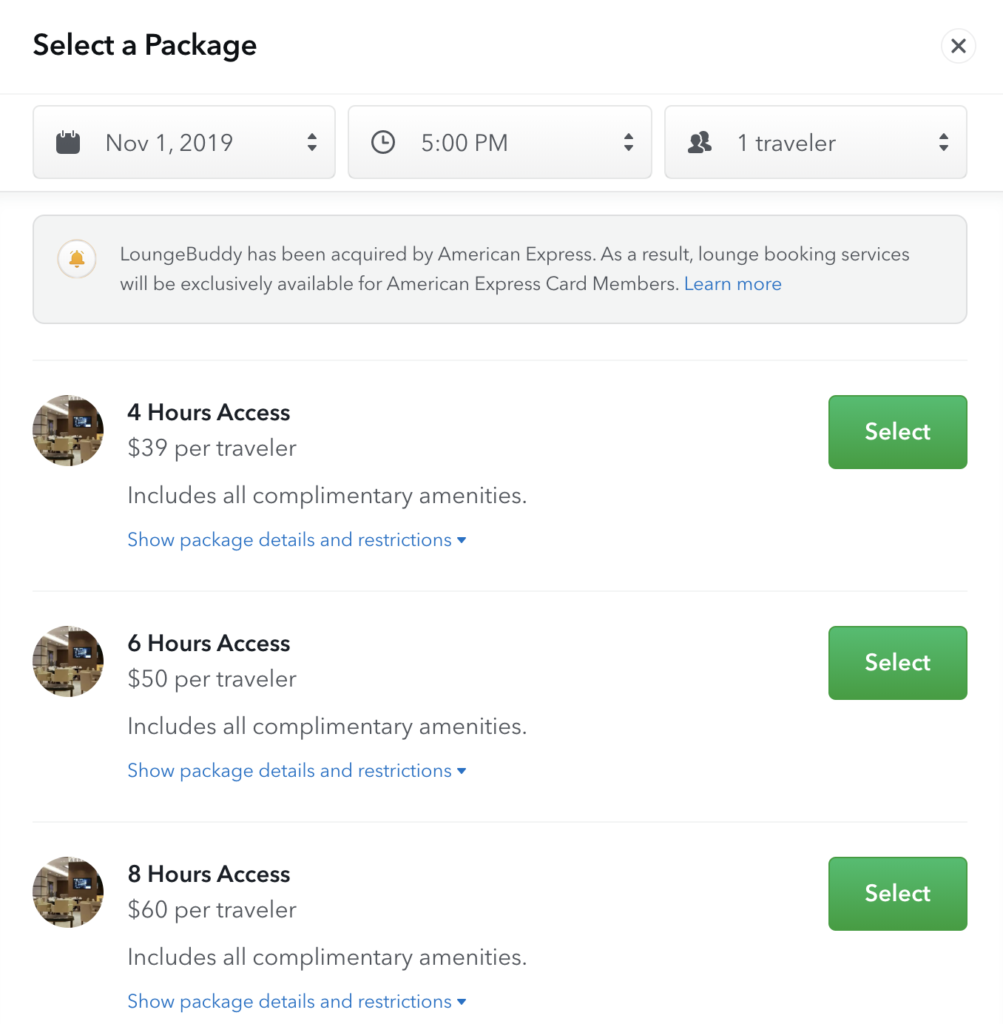The width and height of the screenshot is (1003, 1024).
Task: Click the date selector up-down arrows
Action: coord(312,143)
